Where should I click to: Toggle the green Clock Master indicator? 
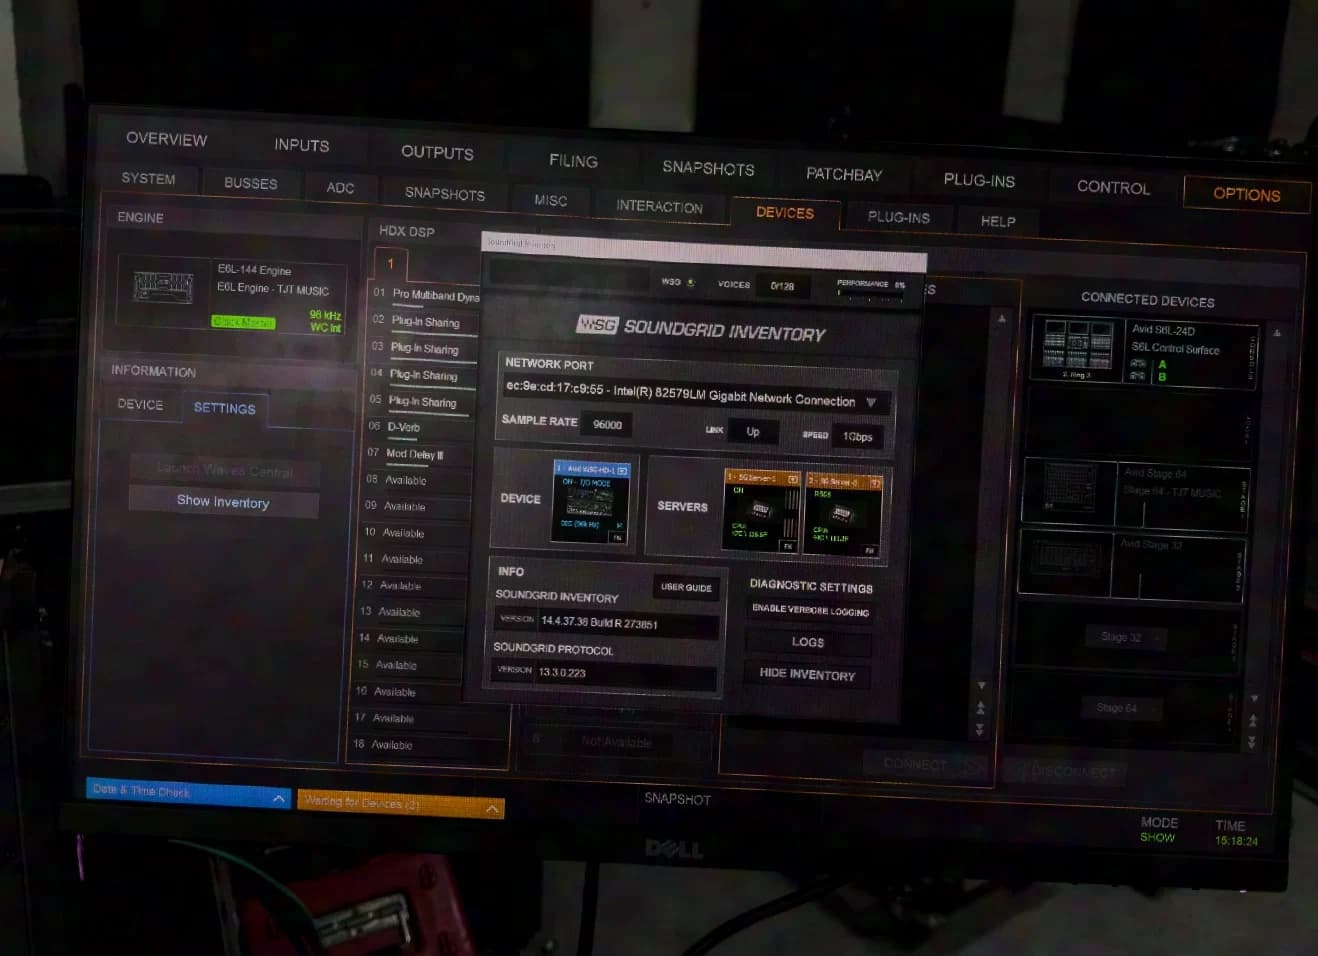click(243, 322)
